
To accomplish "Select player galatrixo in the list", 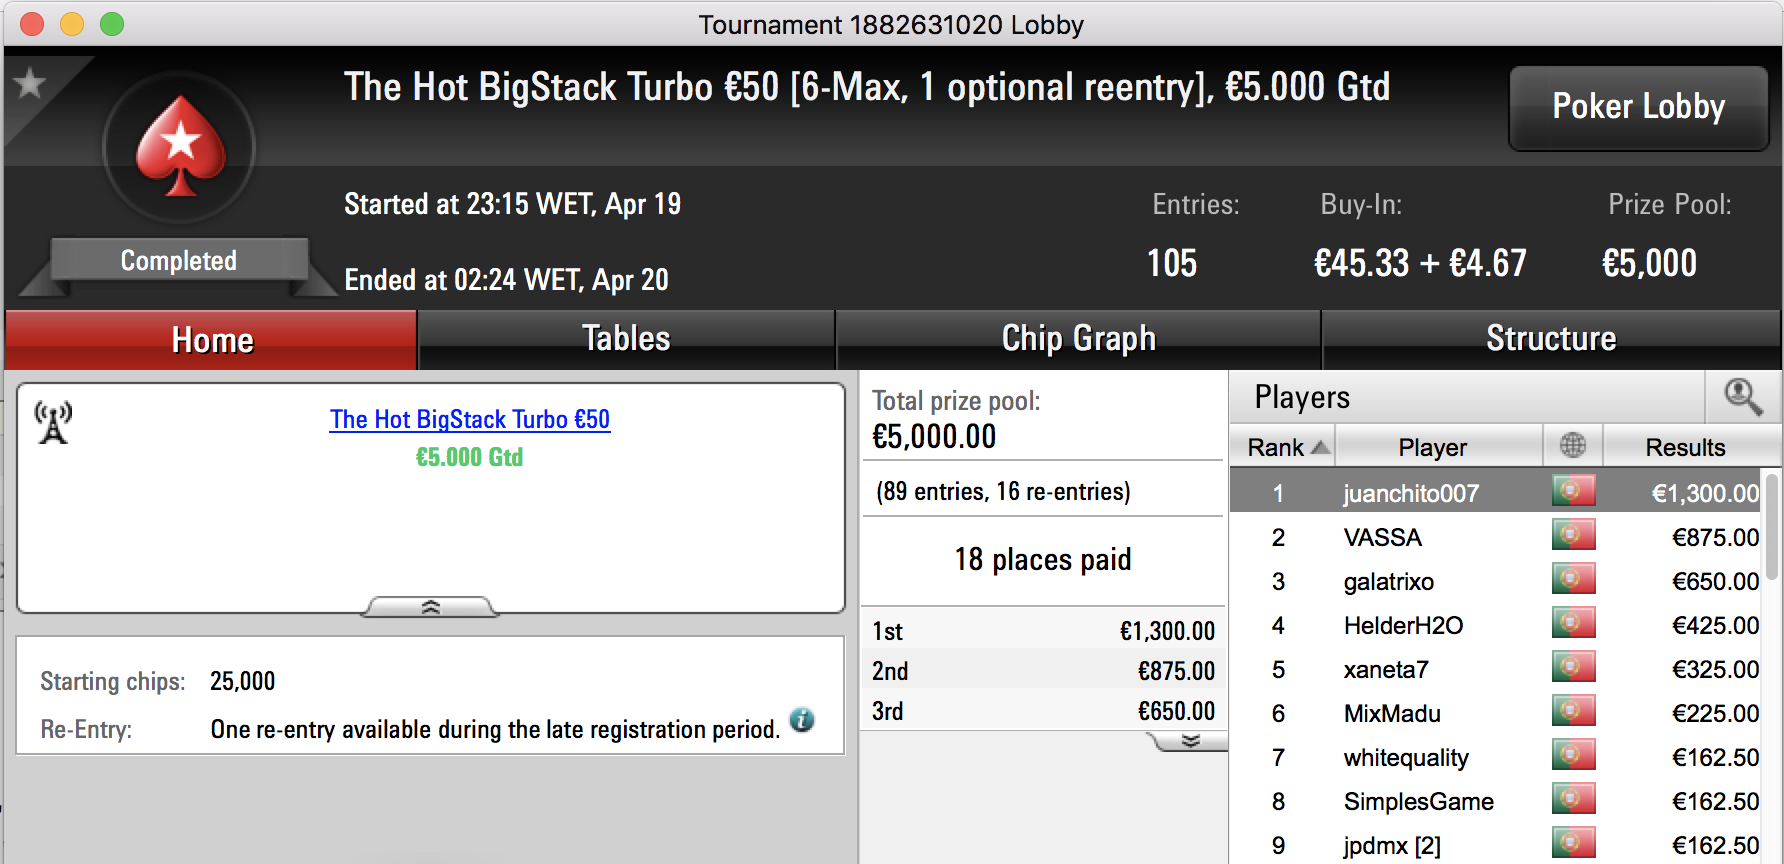I will pyautogui.click(x=1388, y=581).
